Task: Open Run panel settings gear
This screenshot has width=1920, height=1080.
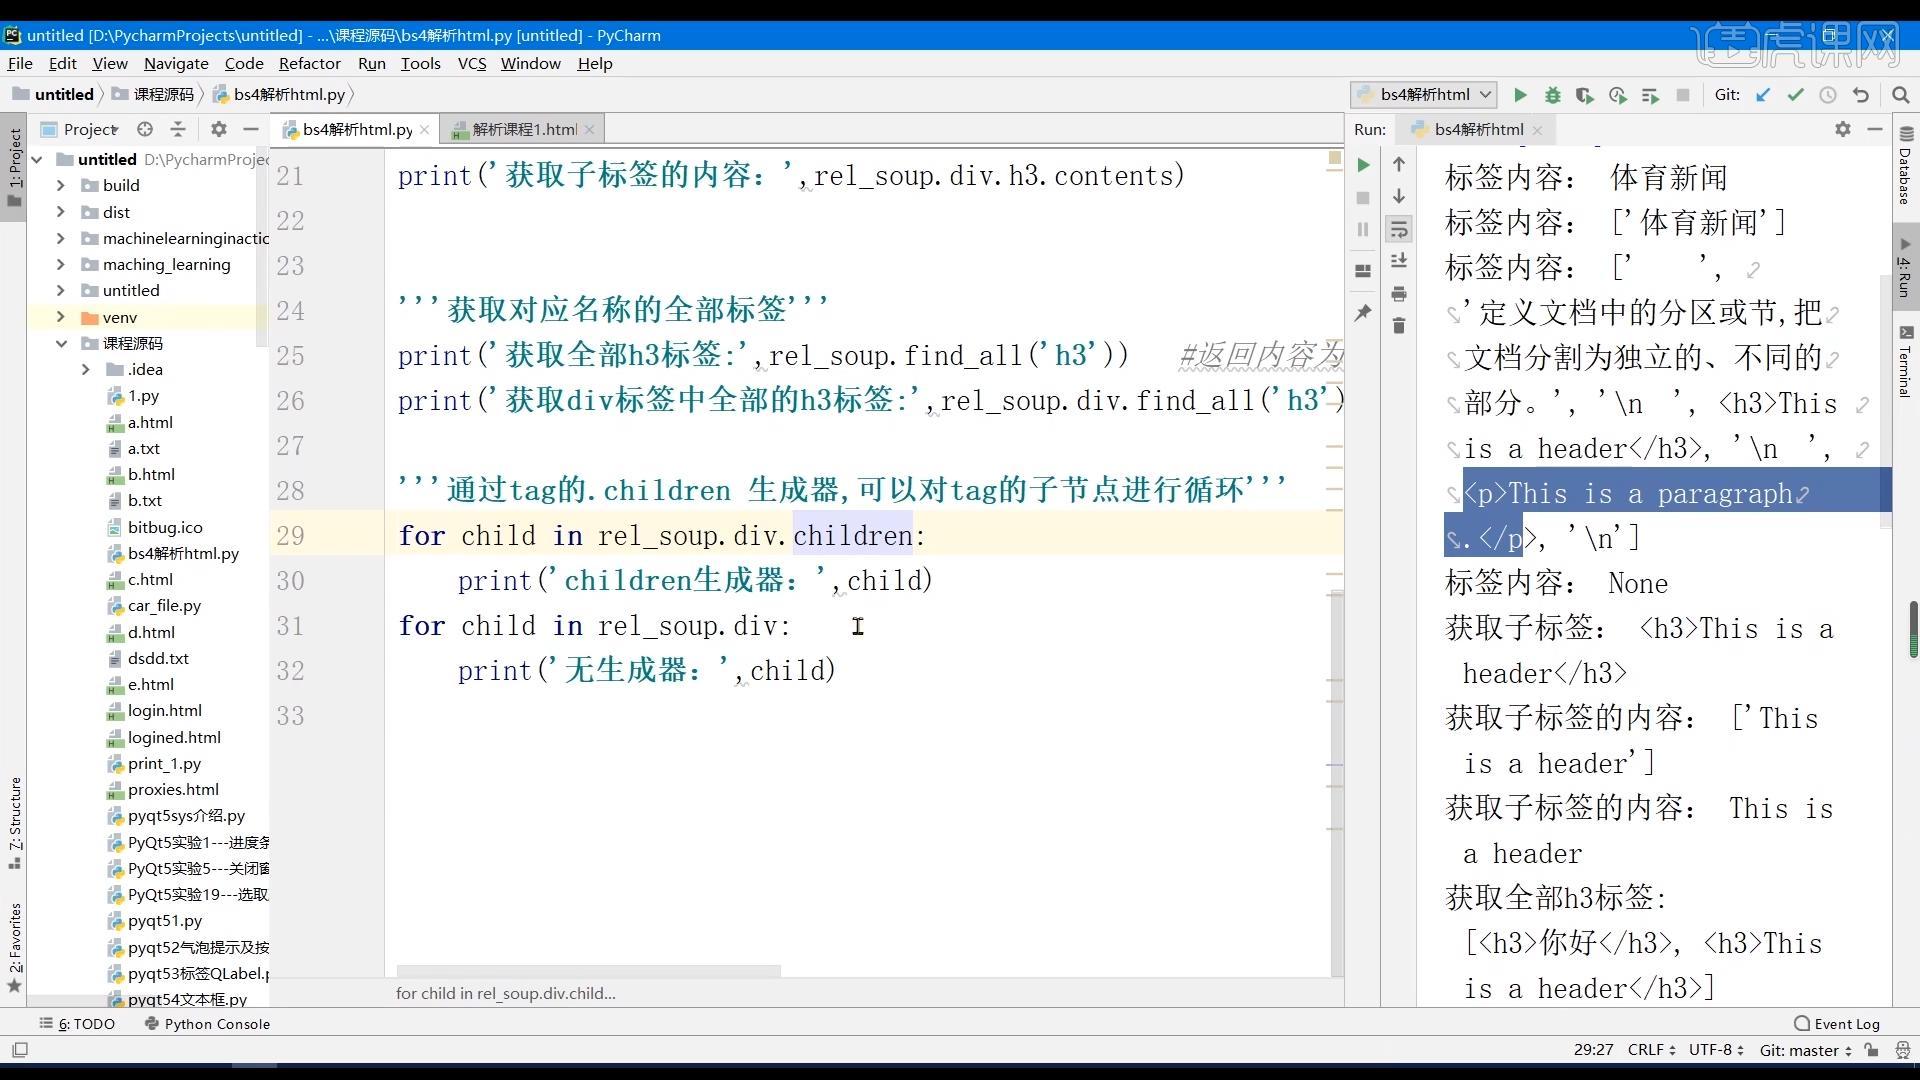Action: coord(1843,129)
